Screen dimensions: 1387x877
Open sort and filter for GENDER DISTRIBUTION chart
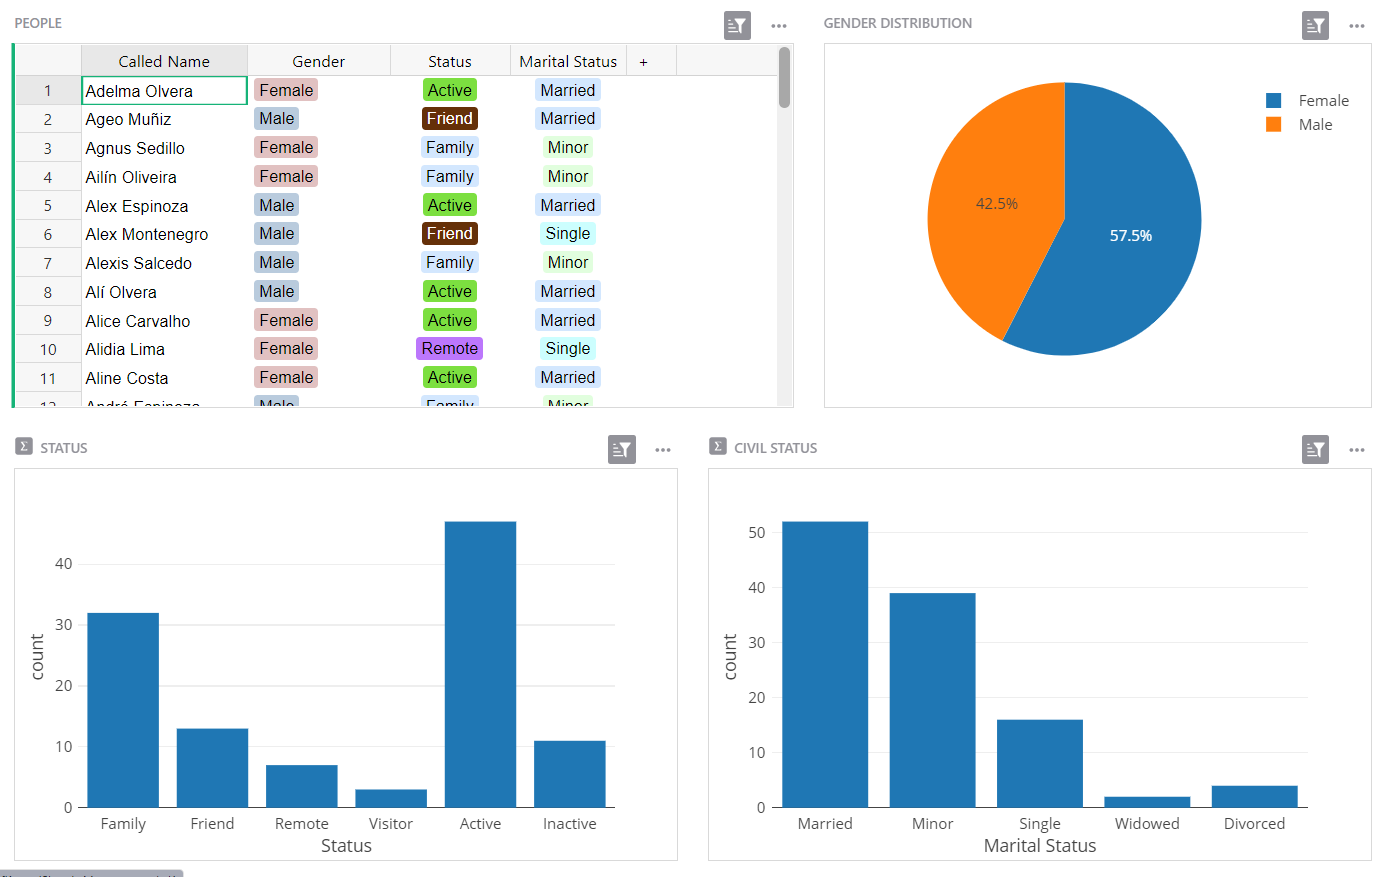click(x=1315, y=26)
